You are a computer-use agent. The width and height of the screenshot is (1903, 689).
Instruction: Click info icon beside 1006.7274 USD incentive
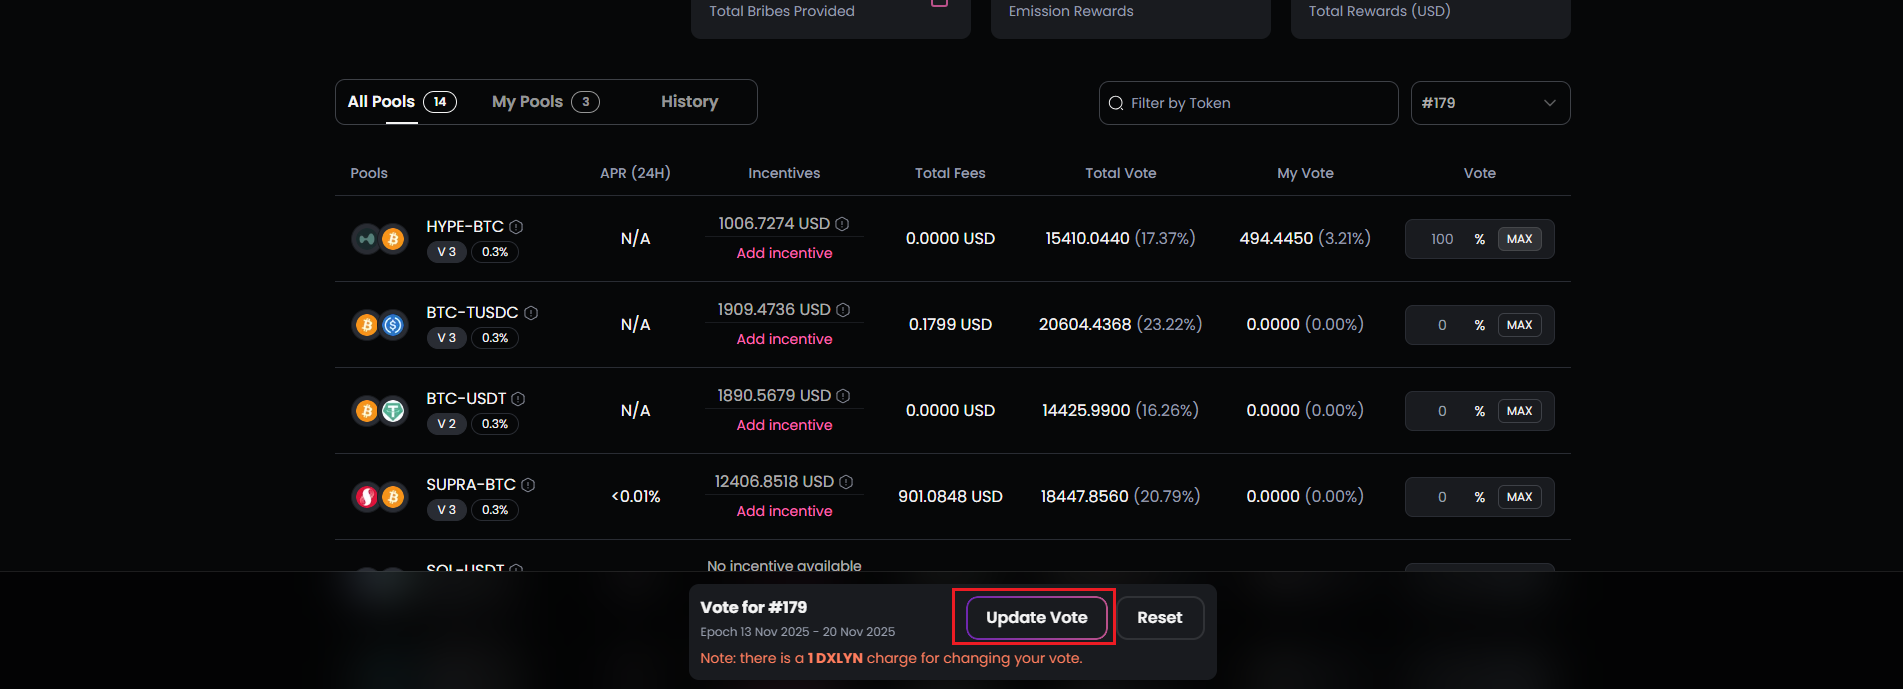[x=842, y=224]
